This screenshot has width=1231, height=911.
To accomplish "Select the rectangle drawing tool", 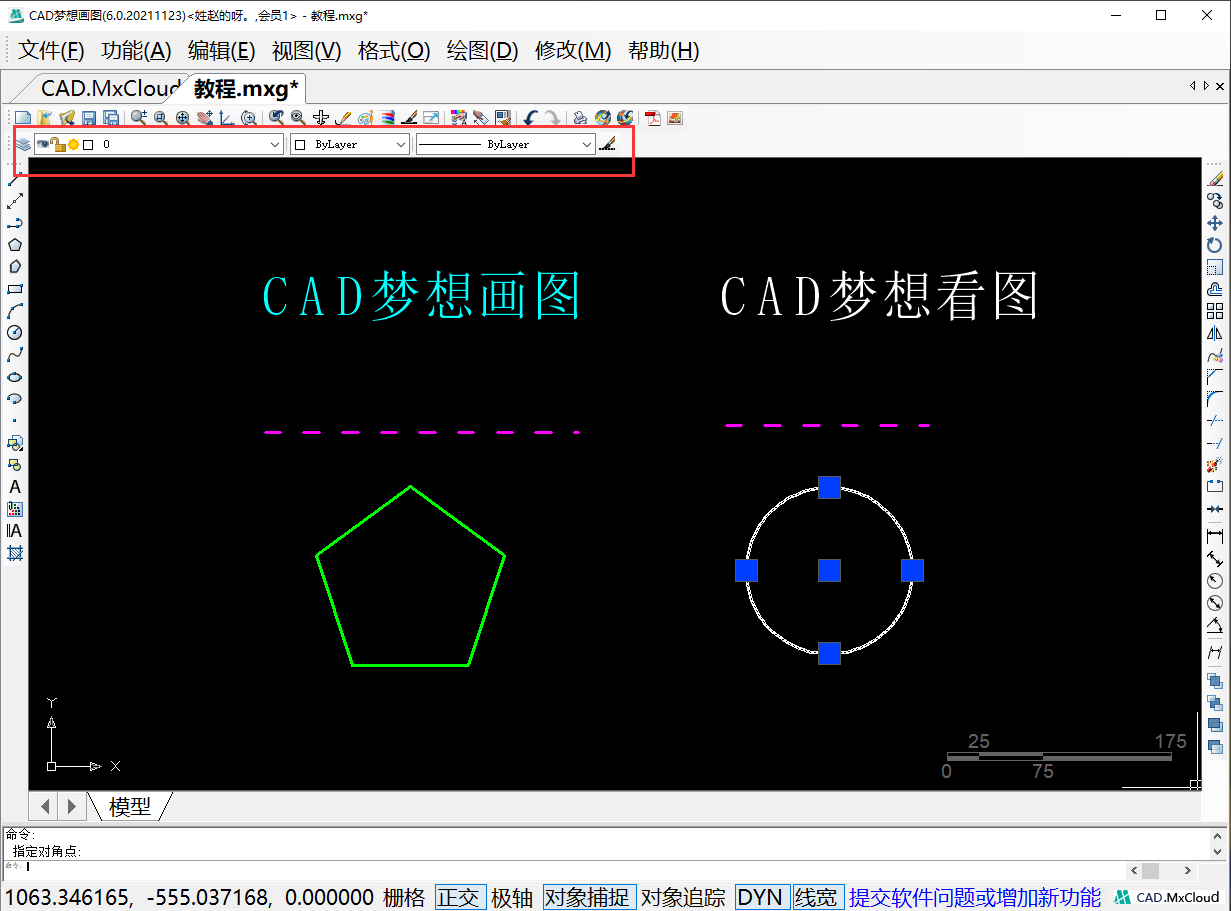I will [15, 289].
